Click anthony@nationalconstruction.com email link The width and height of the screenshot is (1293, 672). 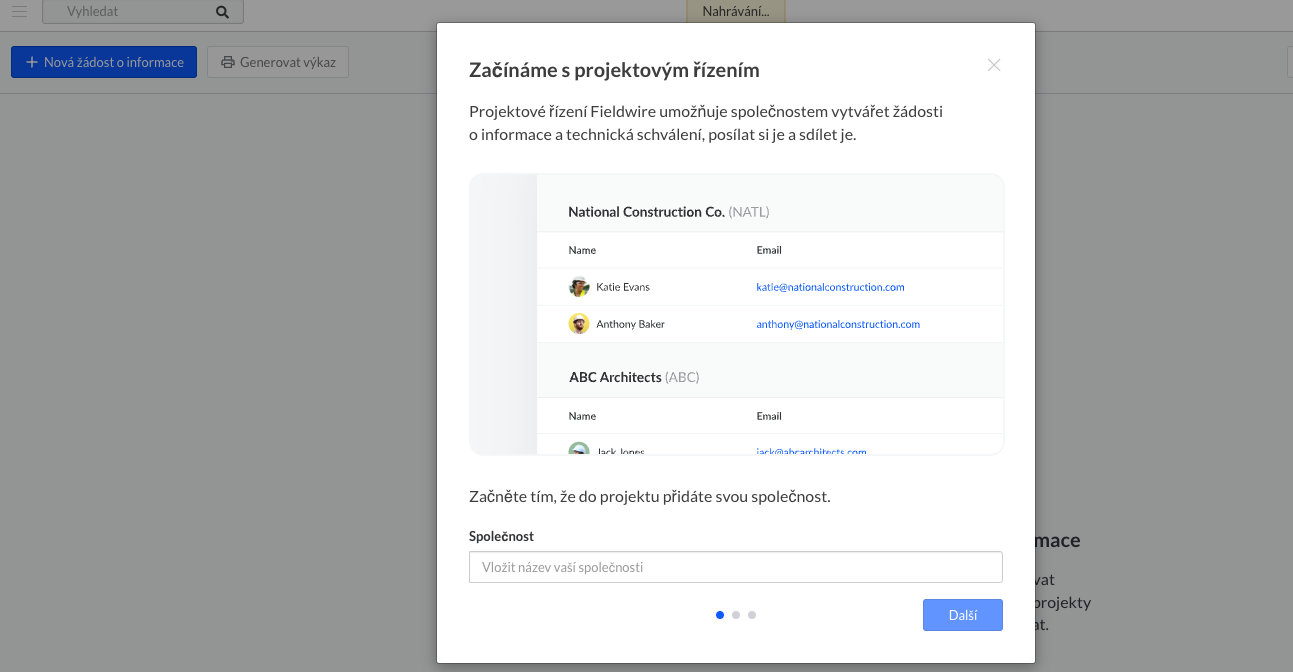(x=838, y=324)
